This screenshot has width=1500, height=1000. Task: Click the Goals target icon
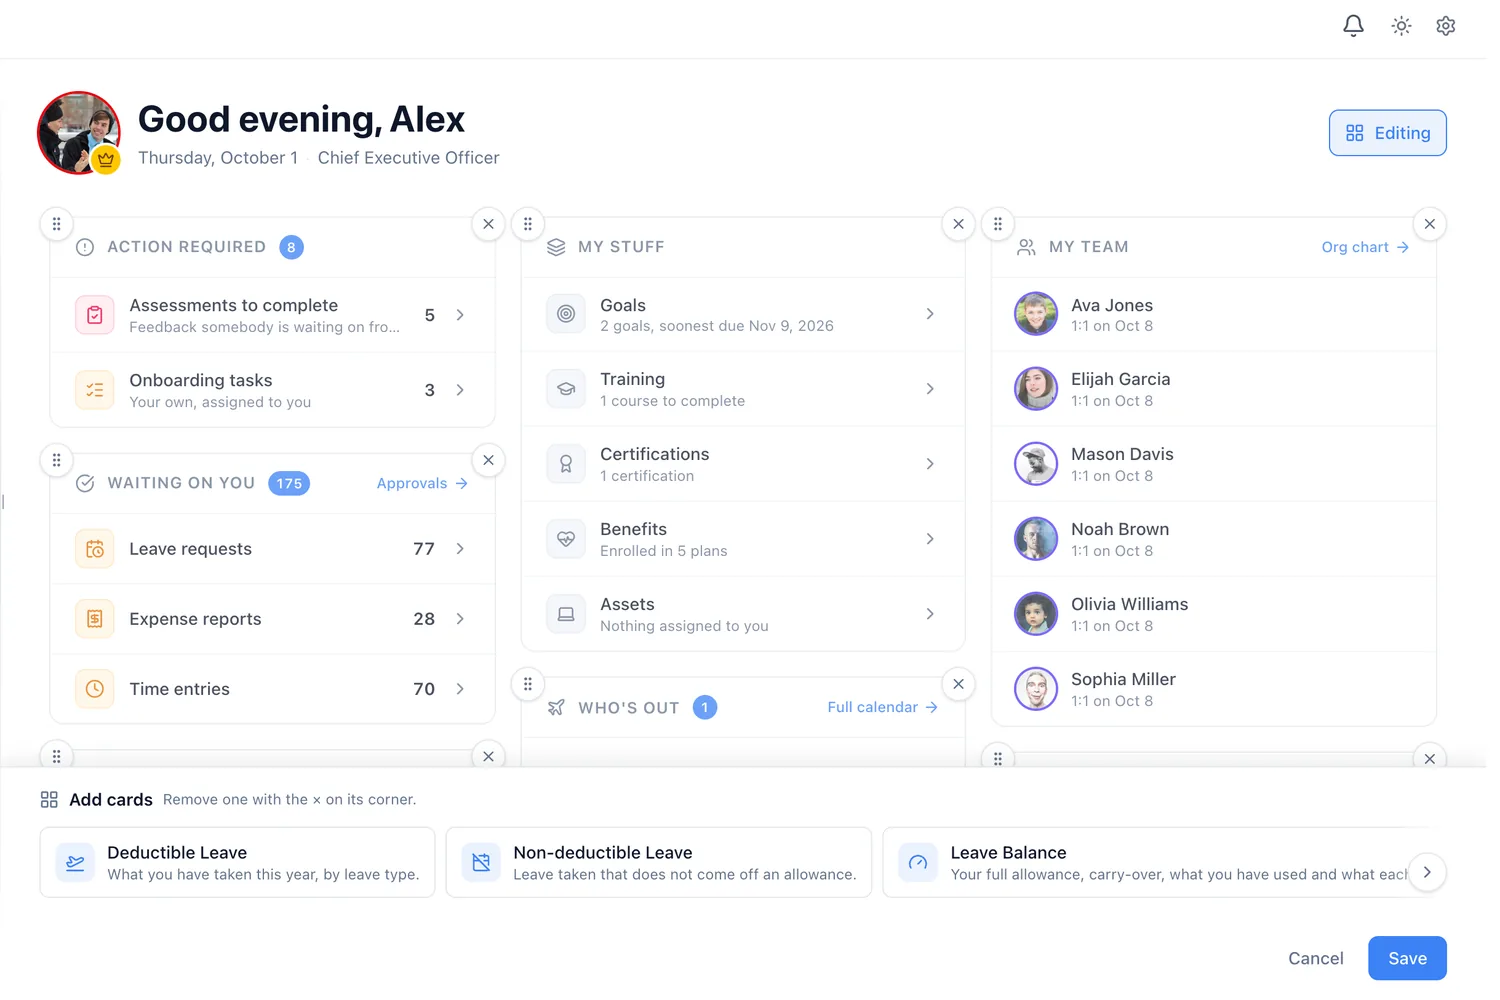coord(566,314)
